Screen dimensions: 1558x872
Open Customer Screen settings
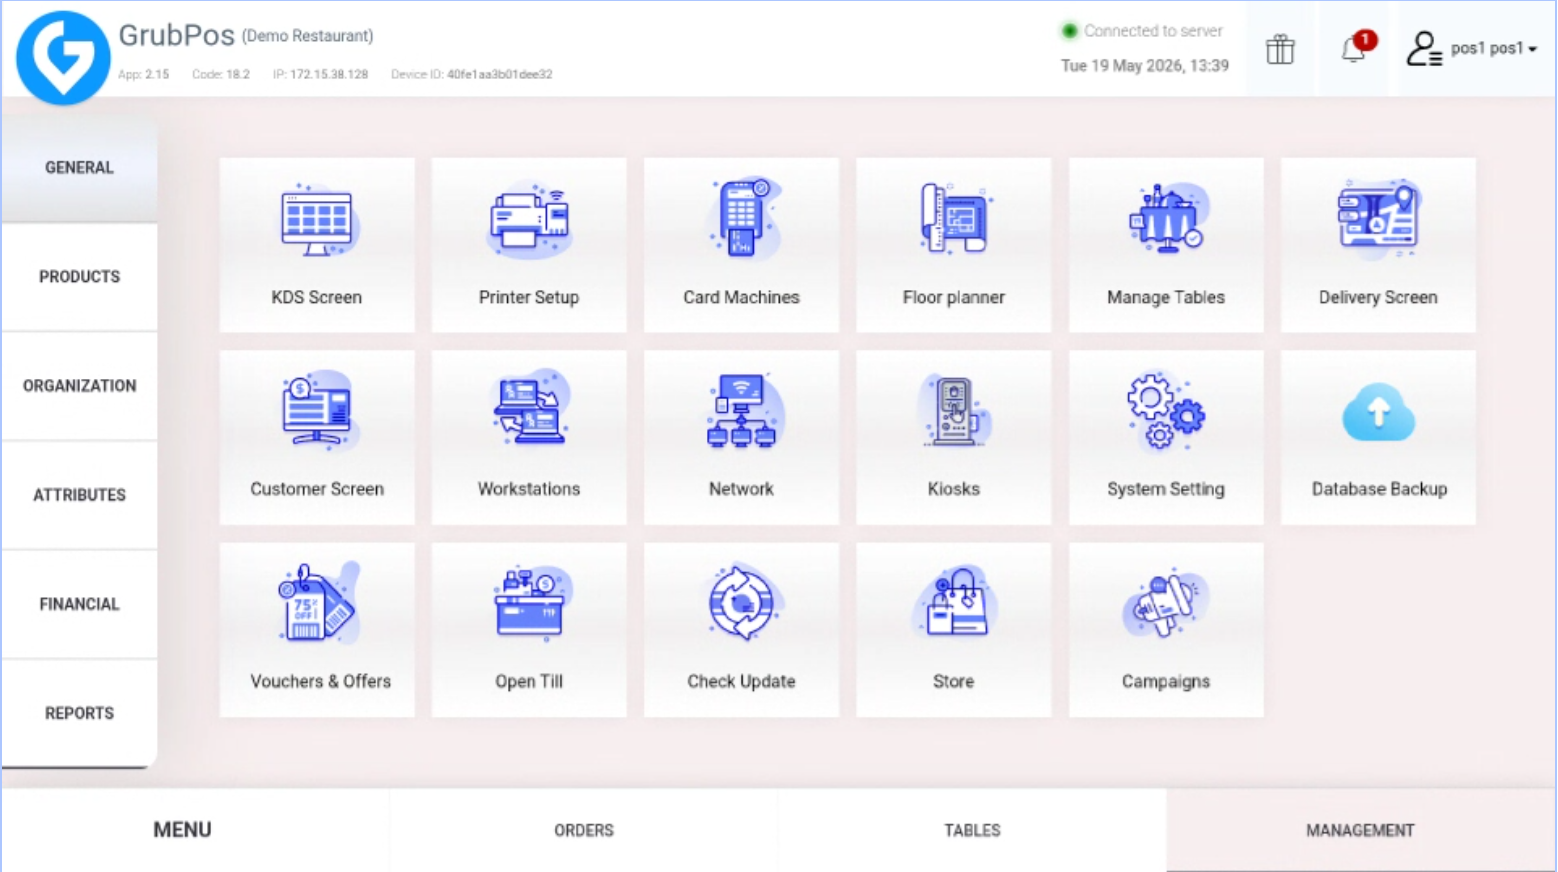(x=317, y=437)
